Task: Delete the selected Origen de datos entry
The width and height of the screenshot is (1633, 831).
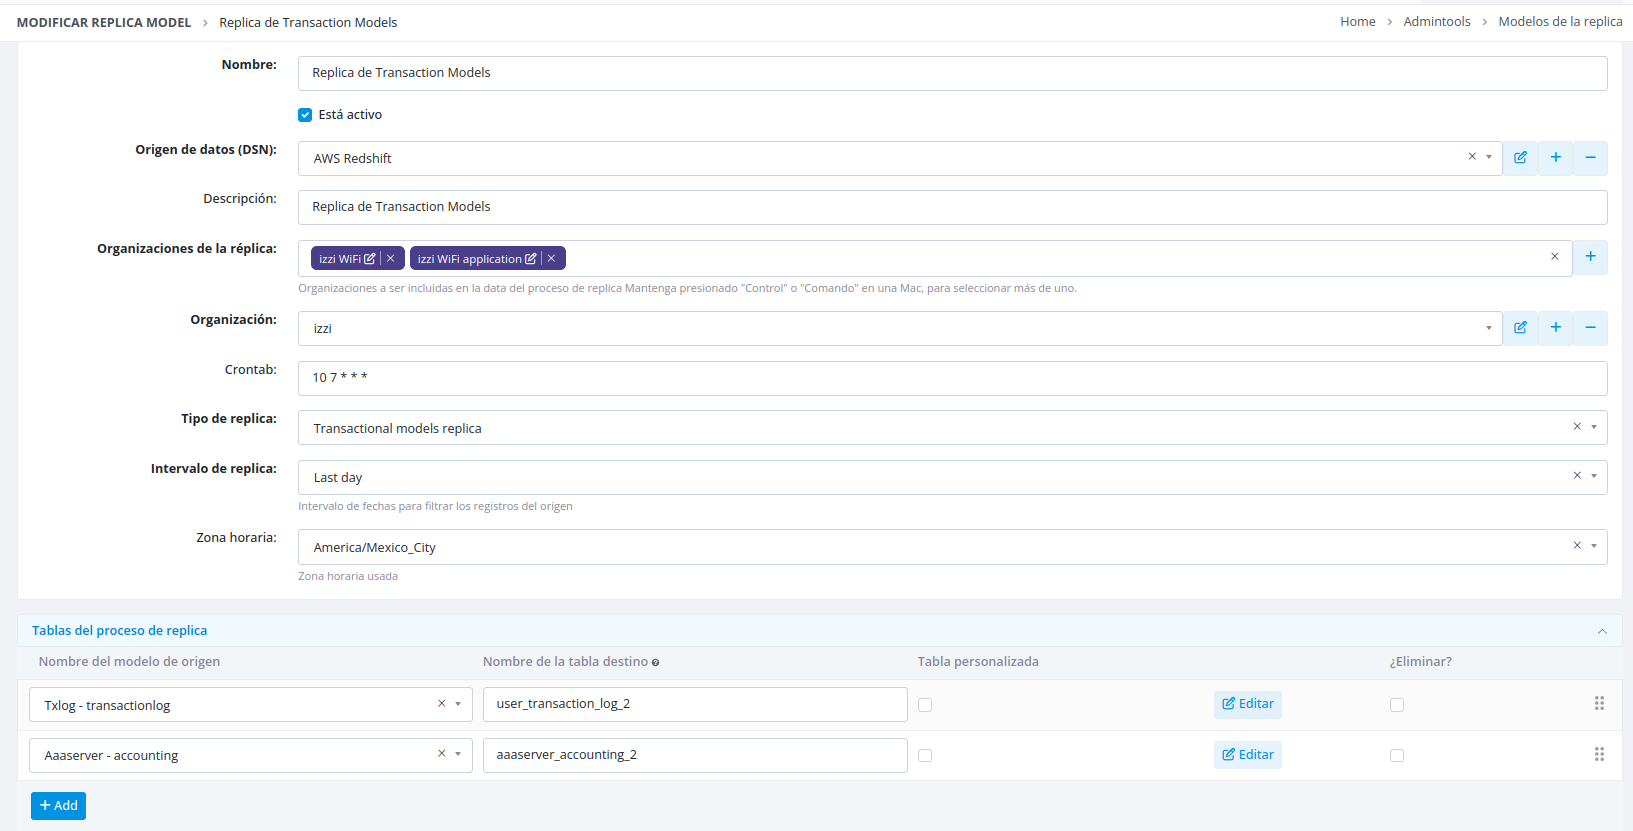Action: (1590, 158)
